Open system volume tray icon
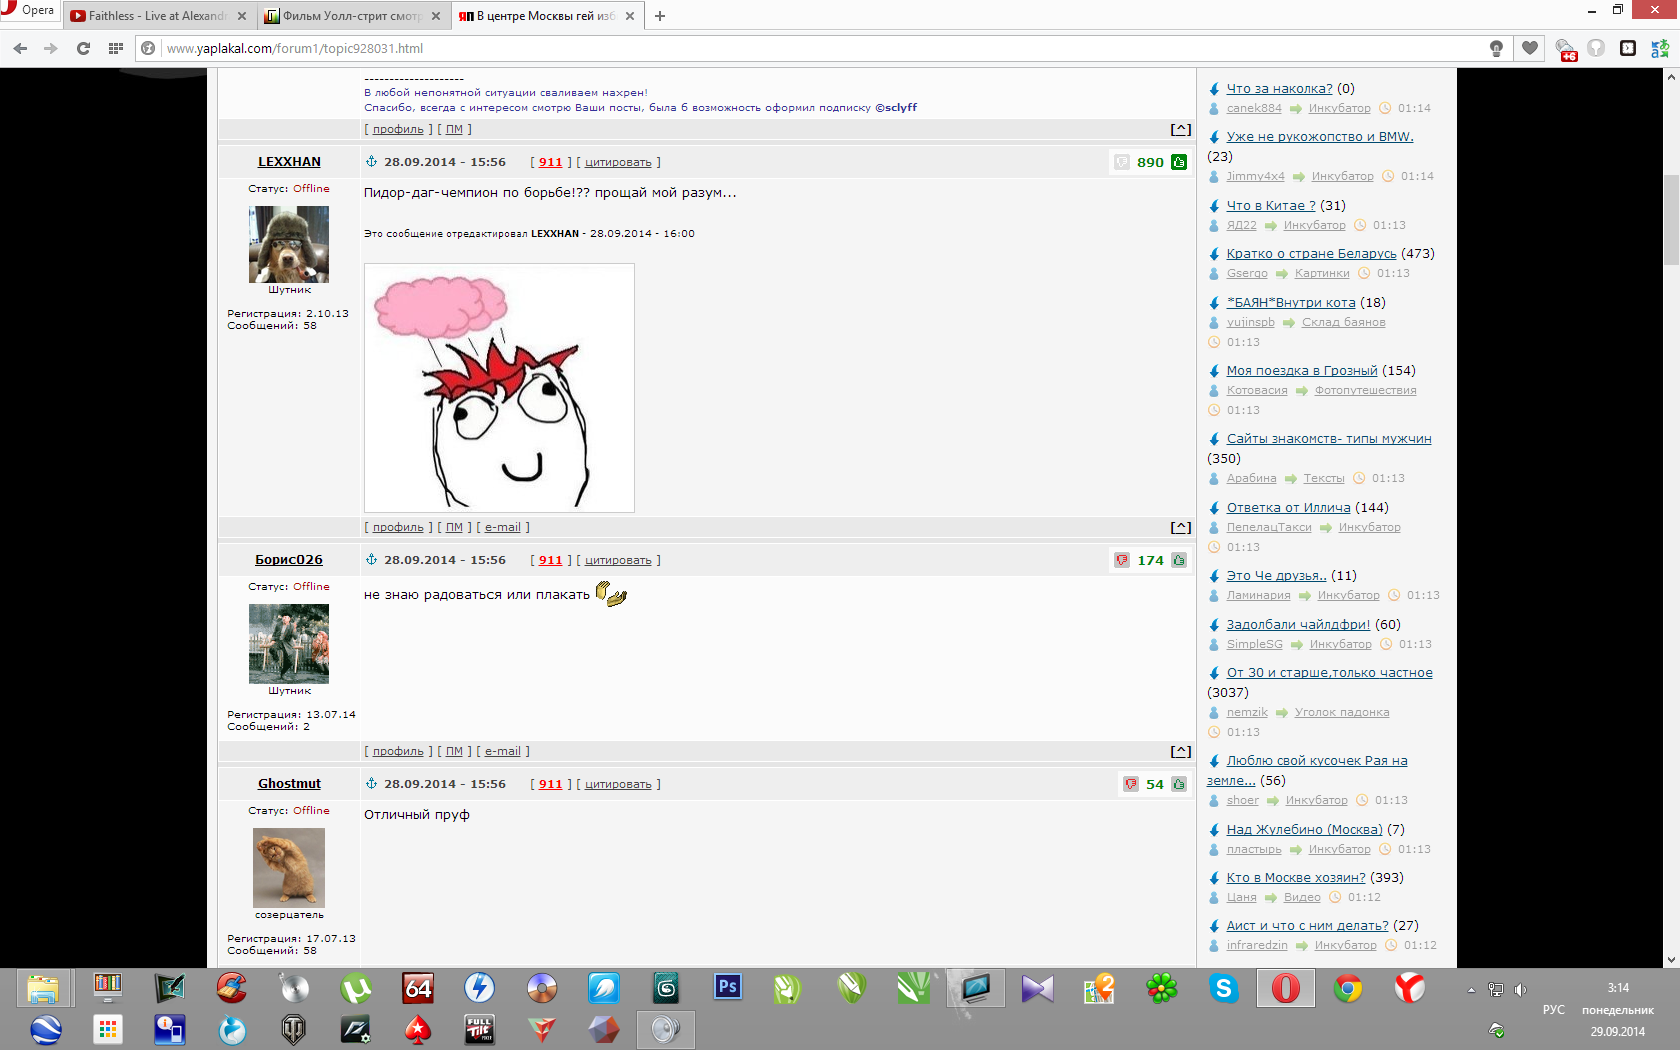This screenshot has height=1050, width=1680. 1520,990
